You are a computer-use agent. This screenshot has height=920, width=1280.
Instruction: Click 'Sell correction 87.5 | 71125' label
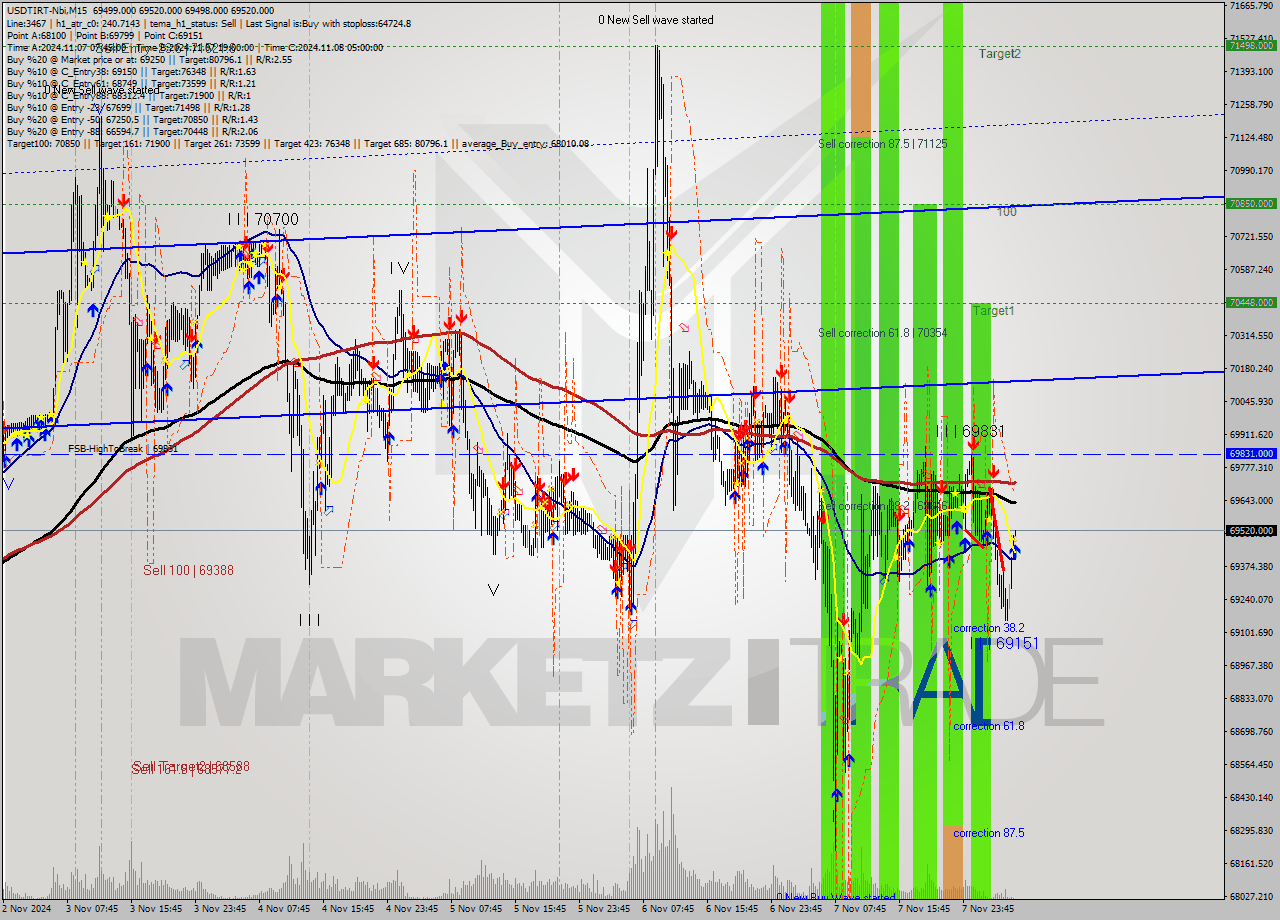tap(882, 144)
